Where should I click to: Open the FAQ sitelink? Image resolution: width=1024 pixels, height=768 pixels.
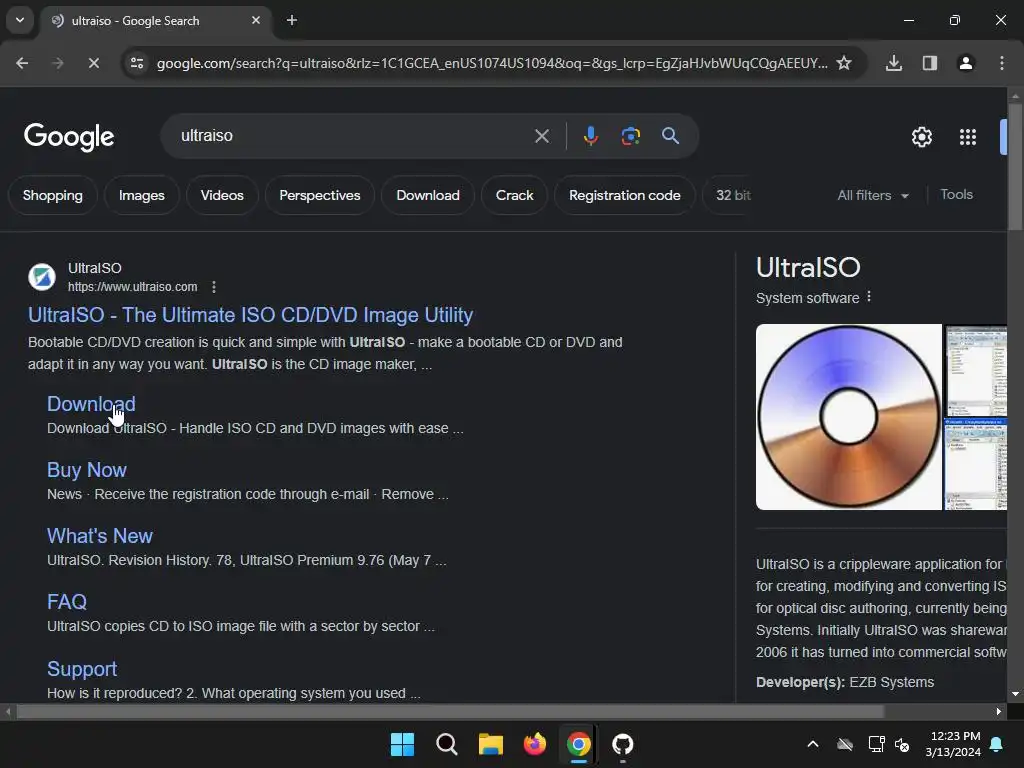tap(67, 601)
